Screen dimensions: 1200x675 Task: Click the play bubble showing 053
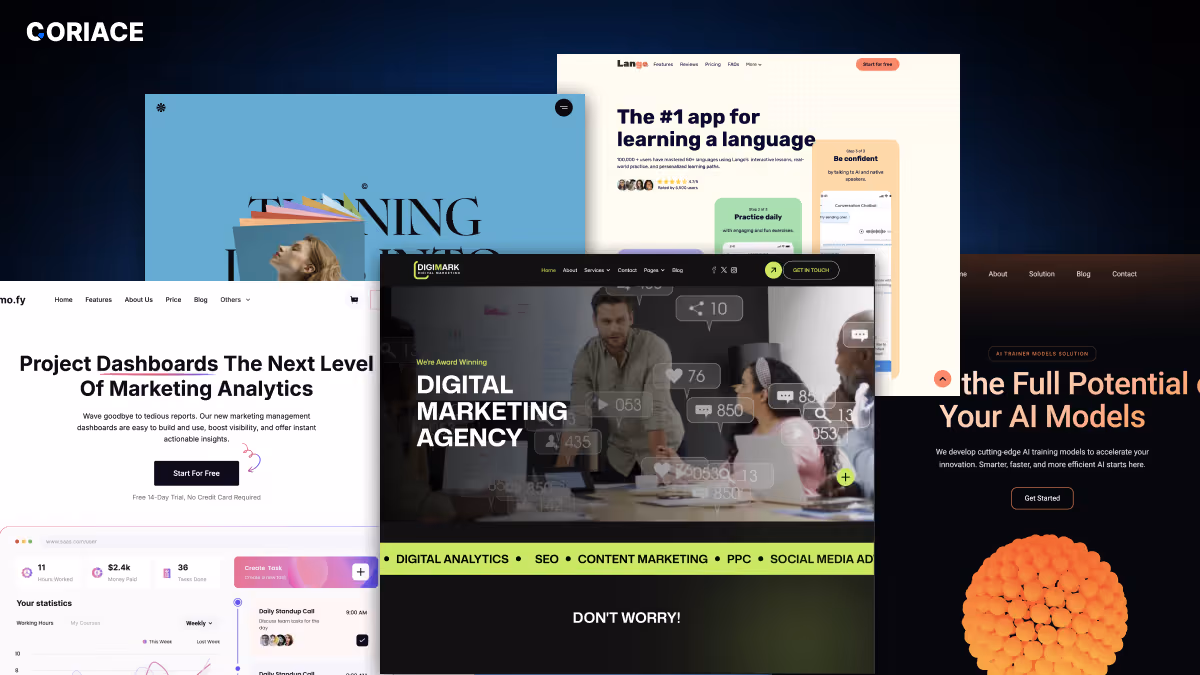point(618,405)
